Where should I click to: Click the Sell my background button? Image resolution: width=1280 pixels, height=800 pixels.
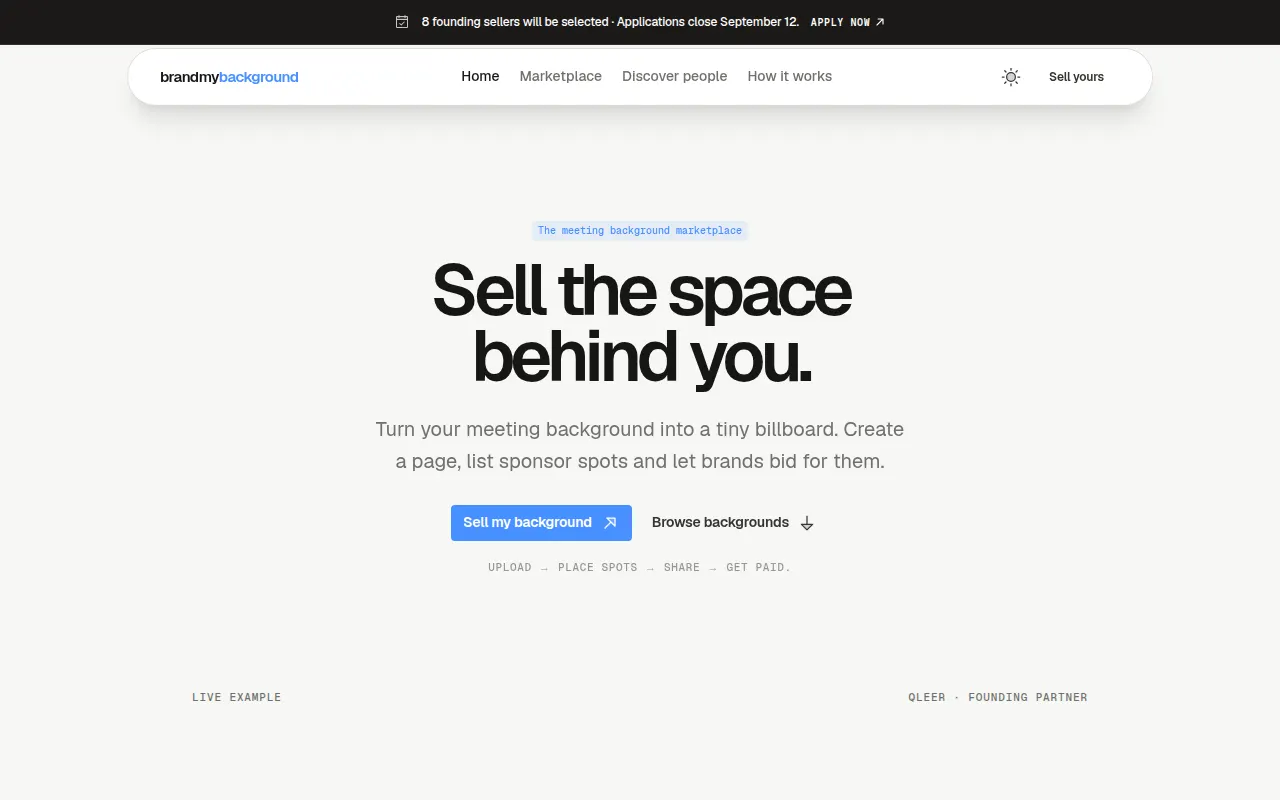[x=541, y=523]
